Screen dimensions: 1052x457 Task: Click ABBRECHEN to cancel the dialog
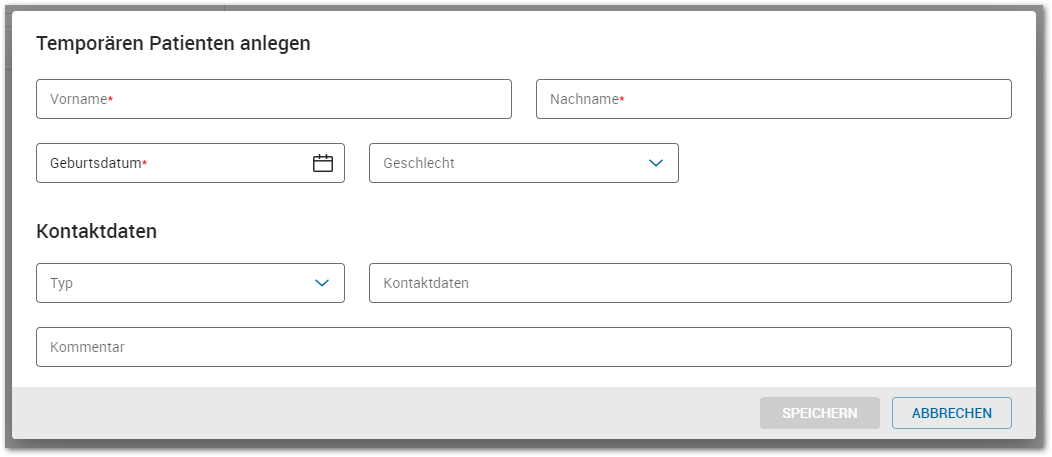(x=951, y=413)
